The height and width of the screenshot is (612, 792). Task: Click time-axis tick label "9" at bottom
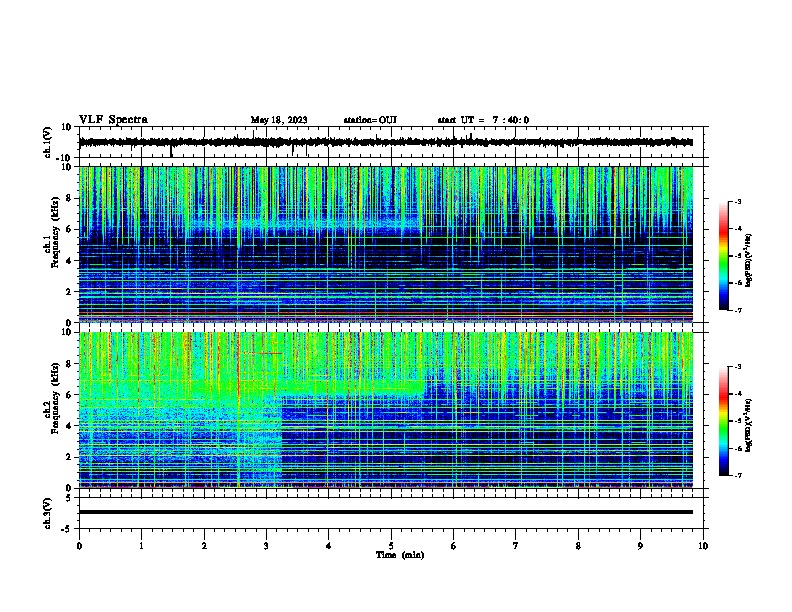(x=640, y=546)
